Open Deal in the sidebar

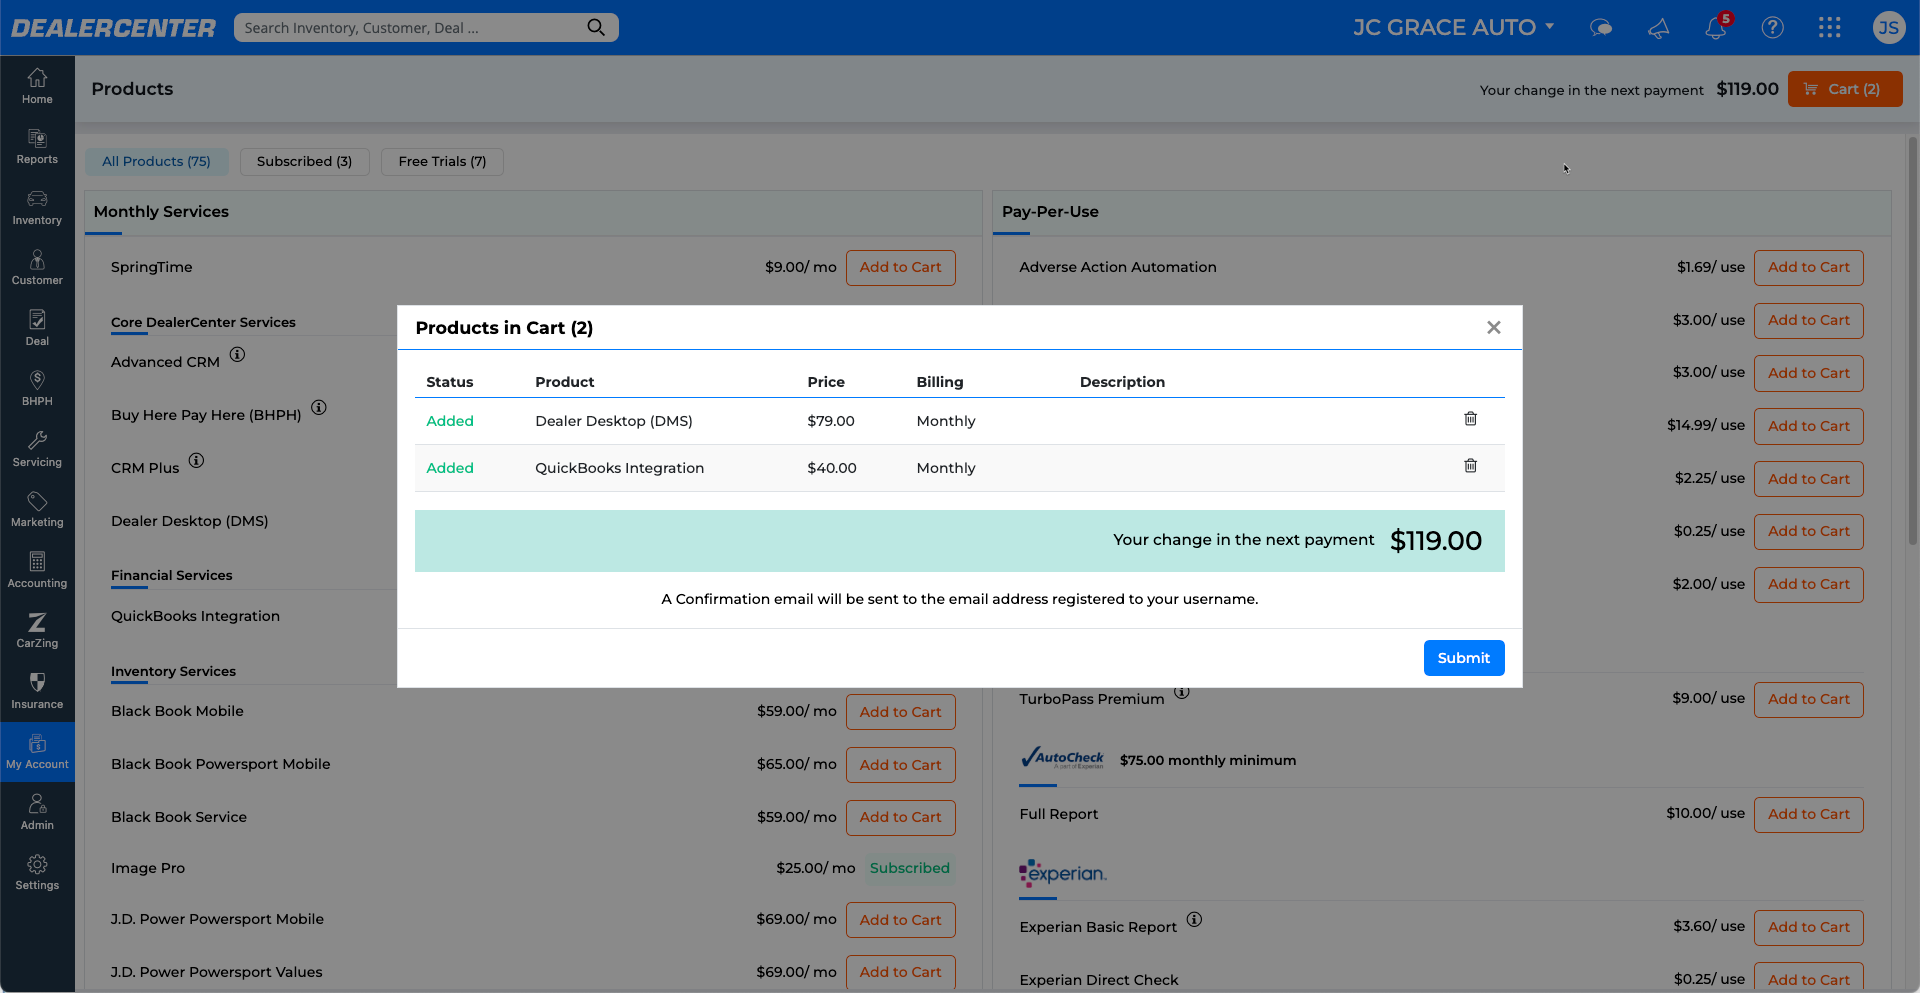coord(37,328)
